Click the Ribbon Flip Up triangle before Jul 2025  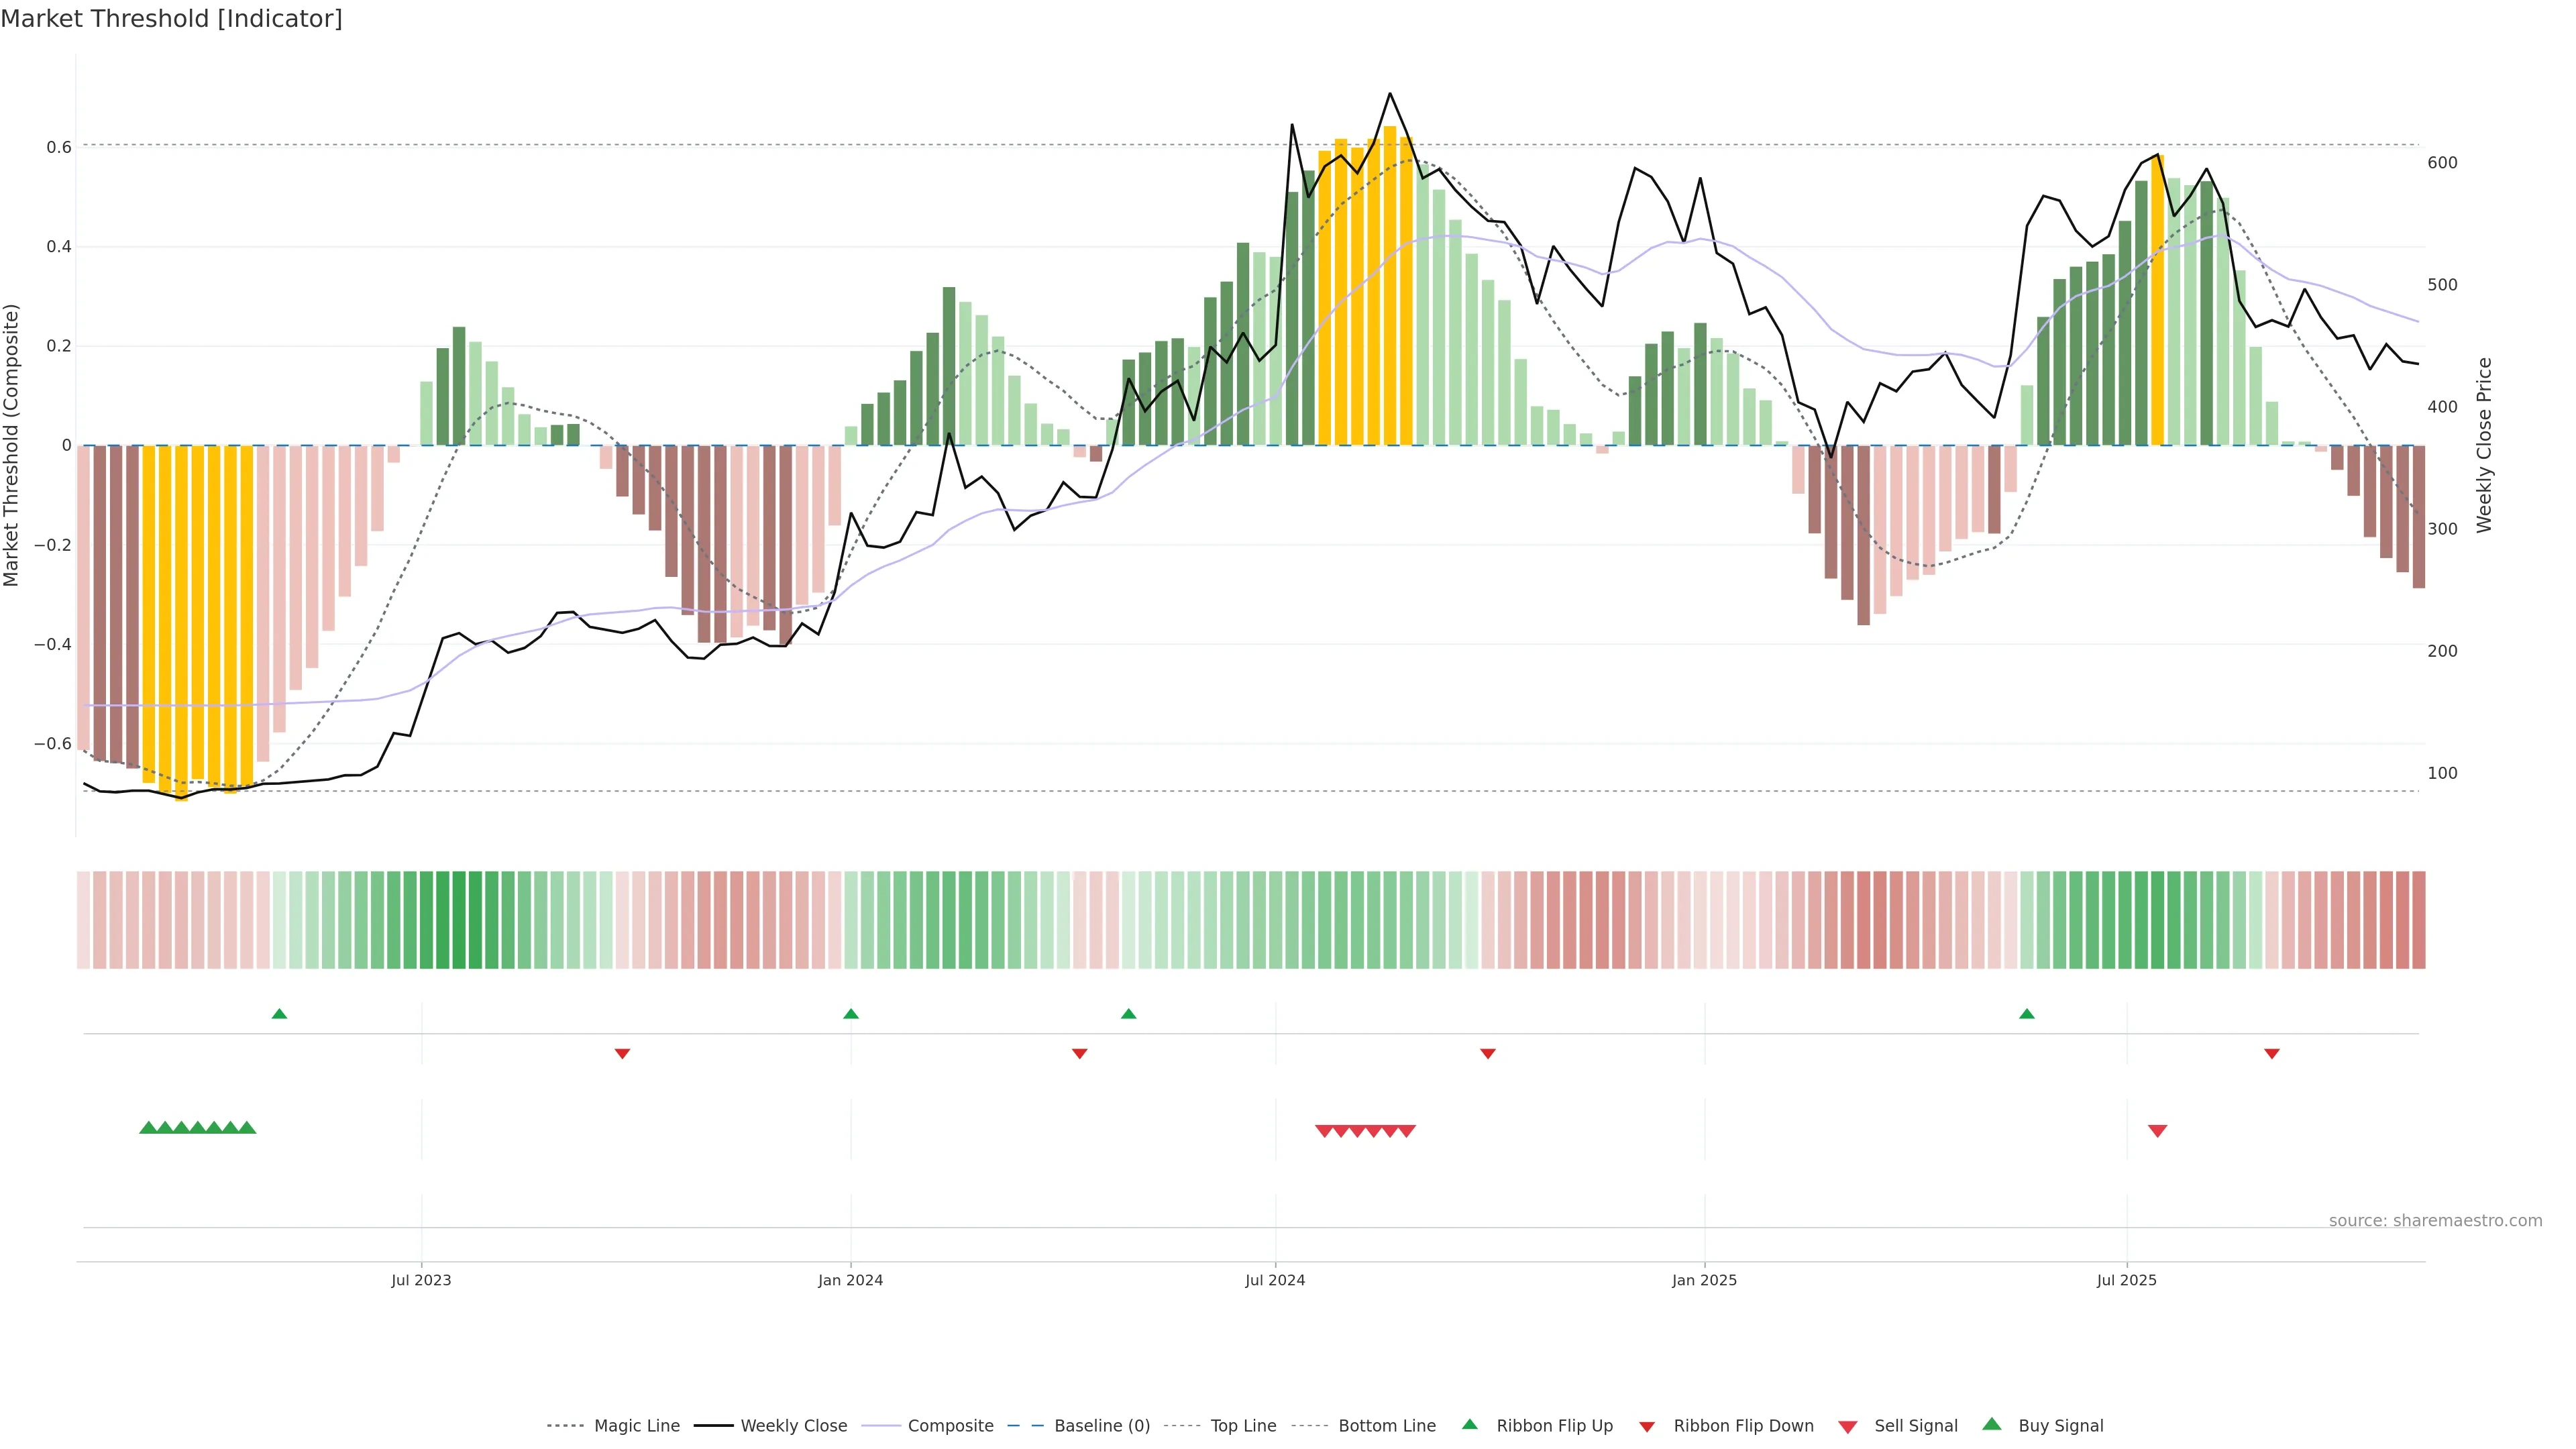point(2027,1014)
